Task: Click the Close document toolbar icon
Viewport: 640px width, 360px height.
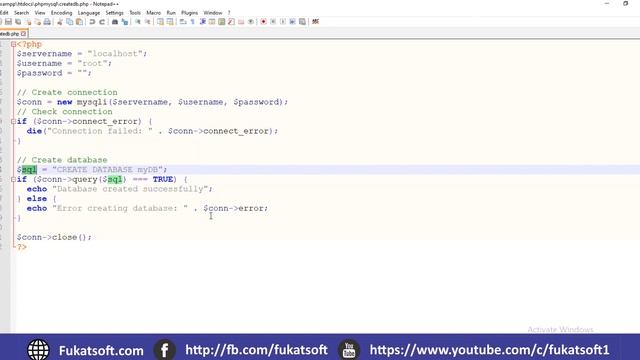Action: pos(28,22)
